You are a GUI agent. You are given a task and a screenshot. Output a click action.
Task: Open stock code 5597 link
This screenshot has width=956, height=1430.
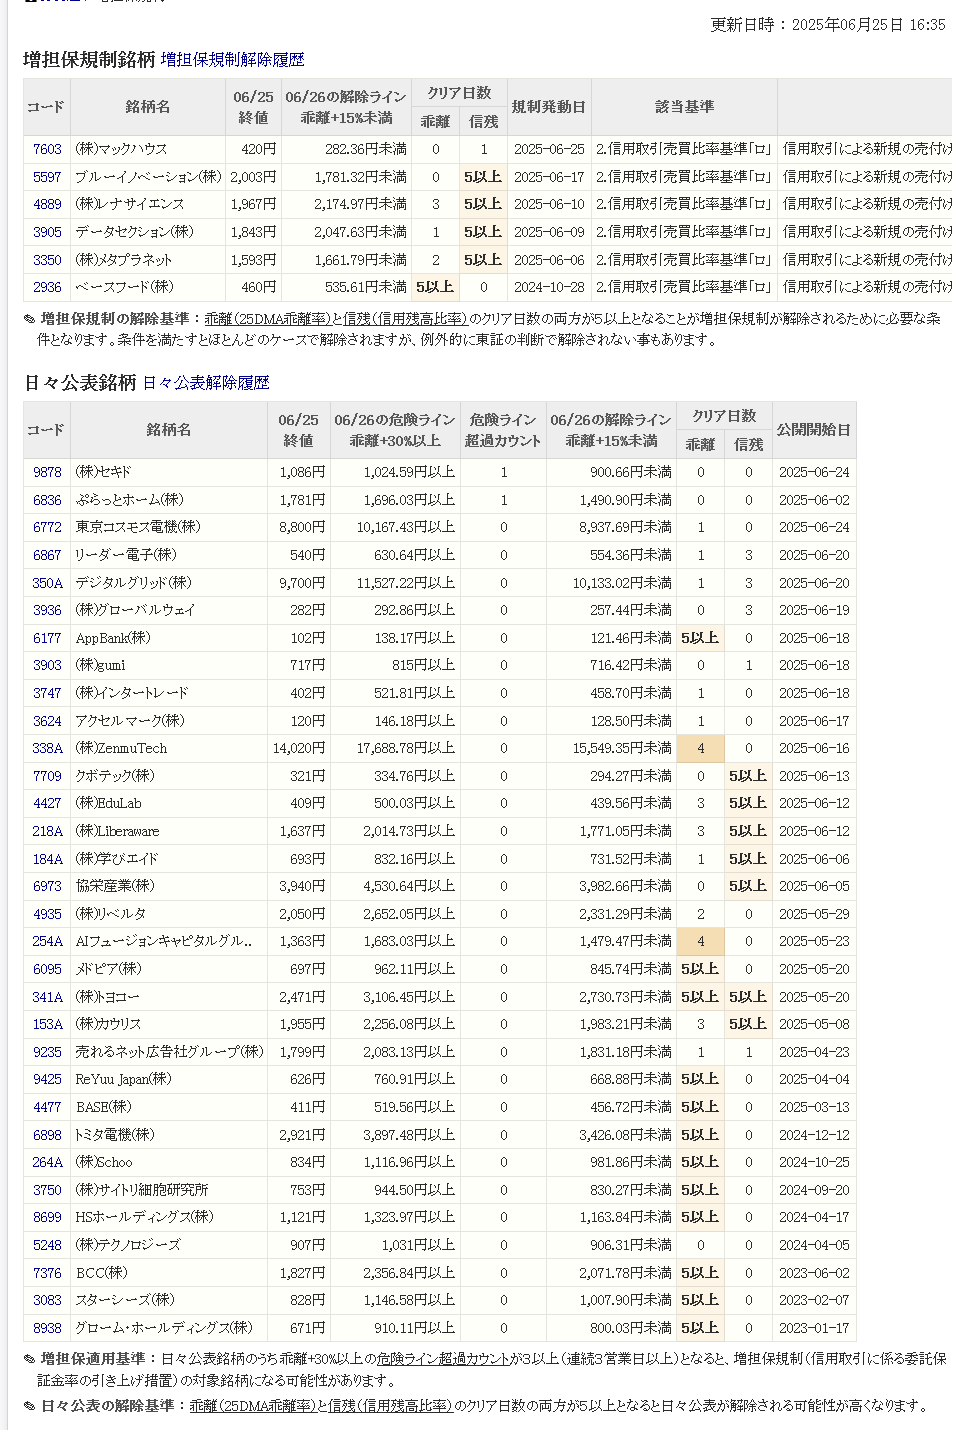47,177
